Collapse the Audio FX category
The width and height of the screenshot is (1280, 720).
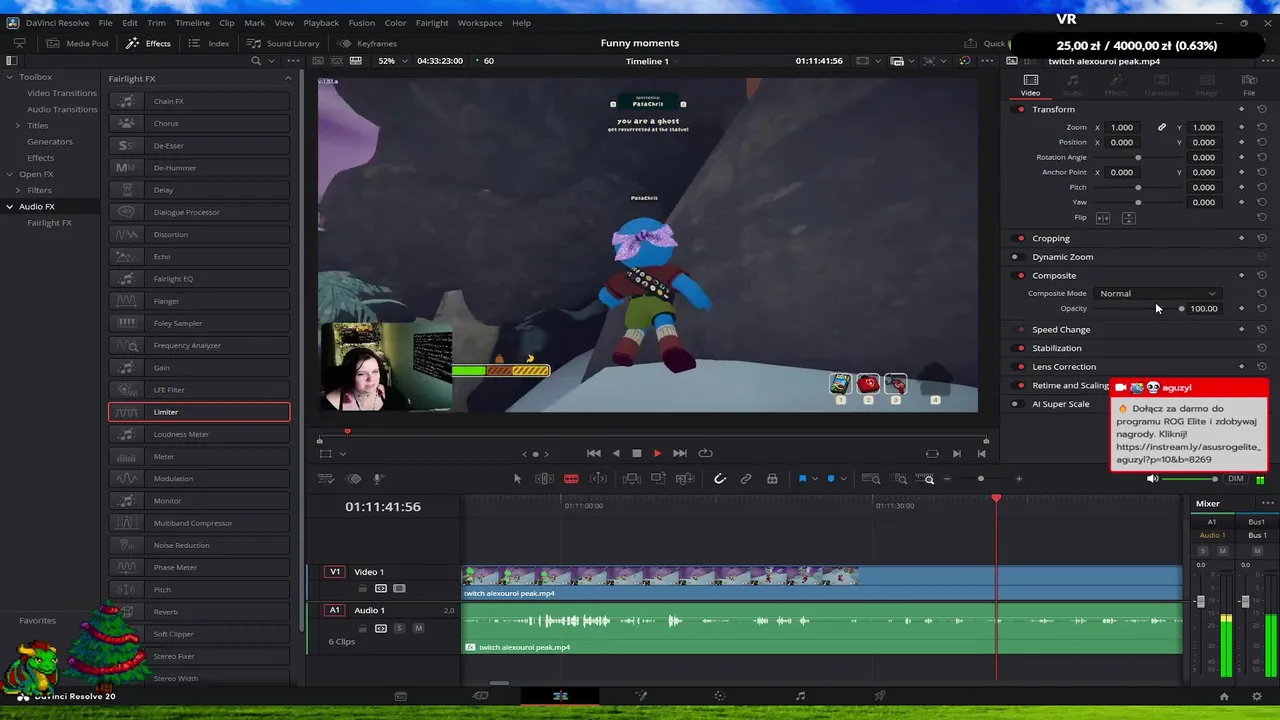click(x=10, y=206)
